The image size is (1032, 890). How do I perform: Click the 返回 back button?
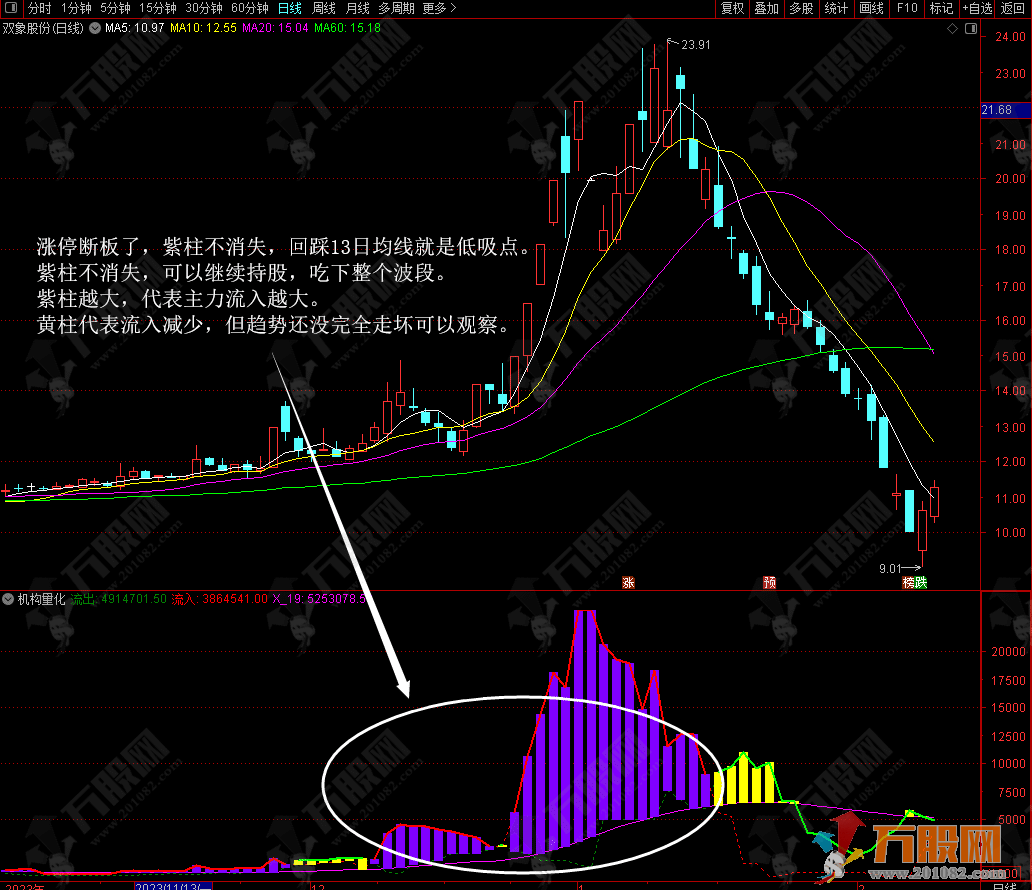point(1012,8)
